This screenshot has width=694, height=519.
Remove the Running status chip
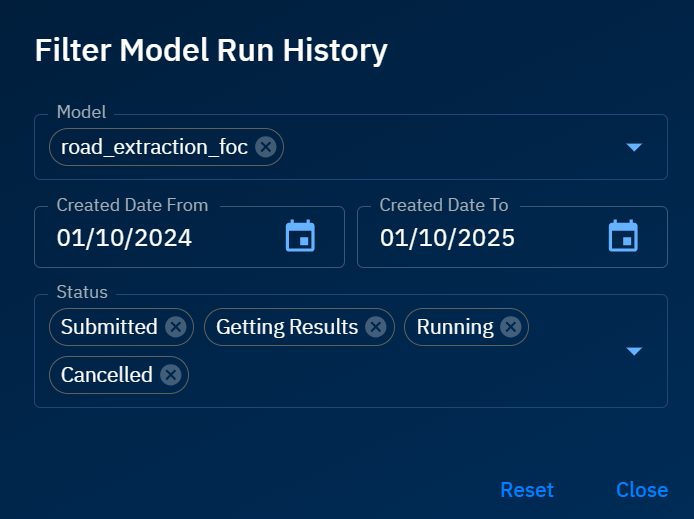pos(510,327)
